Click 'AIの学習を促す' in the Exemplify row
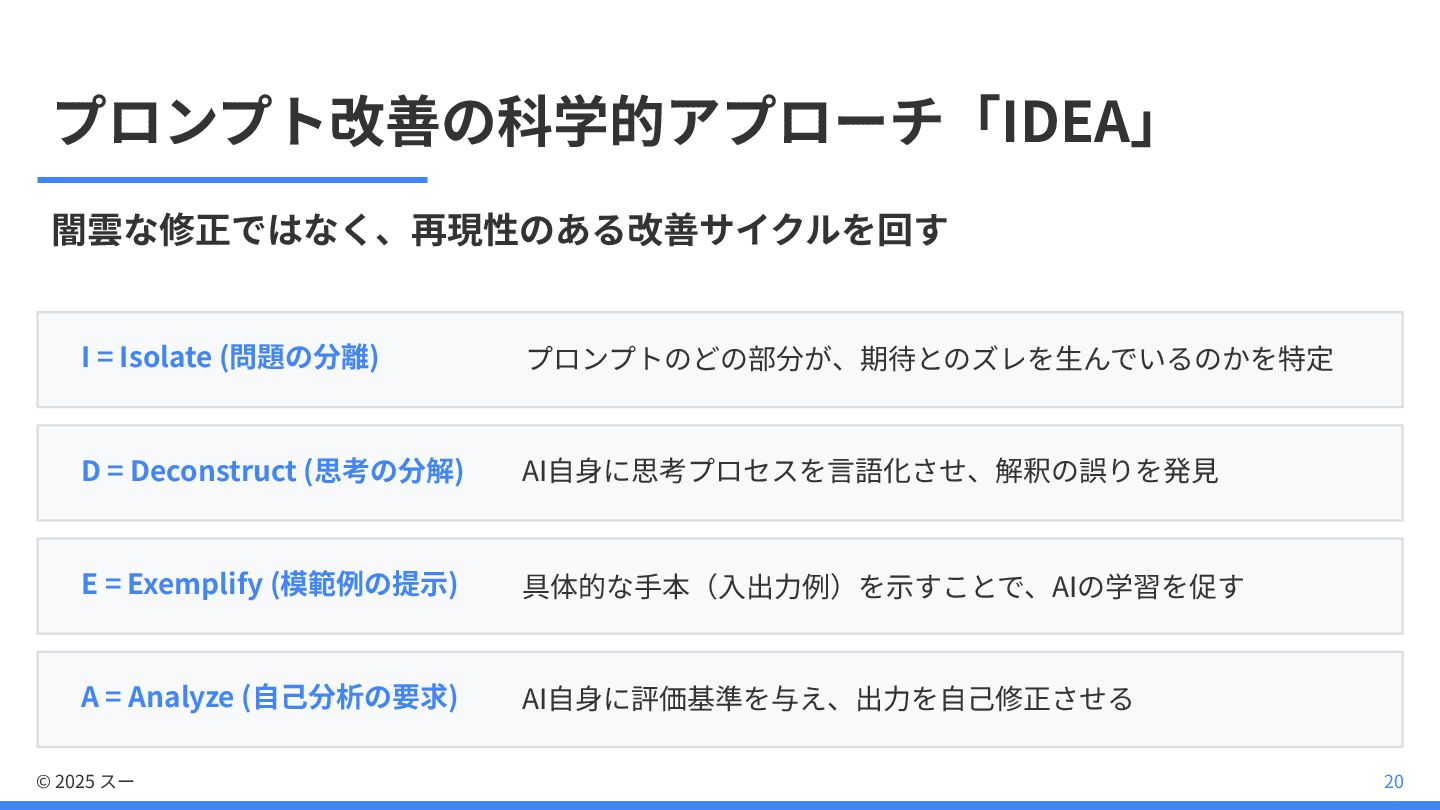Image resolution: width=1440 pixels, height=810 pixels. [1148, 585]
